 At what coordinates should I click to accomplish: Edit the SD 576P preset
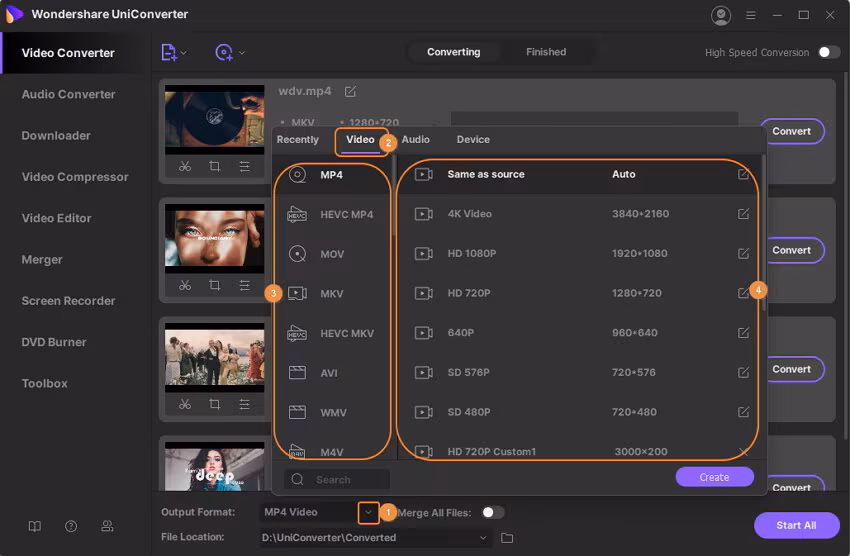743,372
